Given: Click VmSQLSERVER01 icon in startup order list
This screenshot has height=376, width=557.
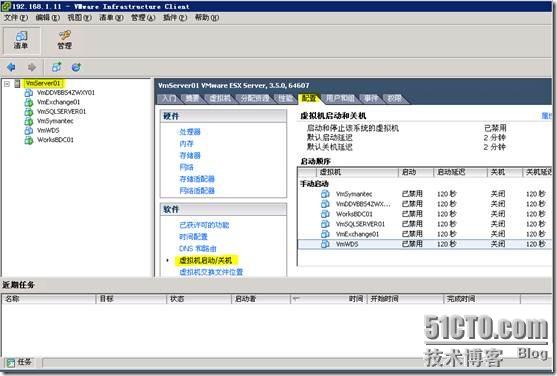Looking at the screenshot, I should [x=325, y=224].
